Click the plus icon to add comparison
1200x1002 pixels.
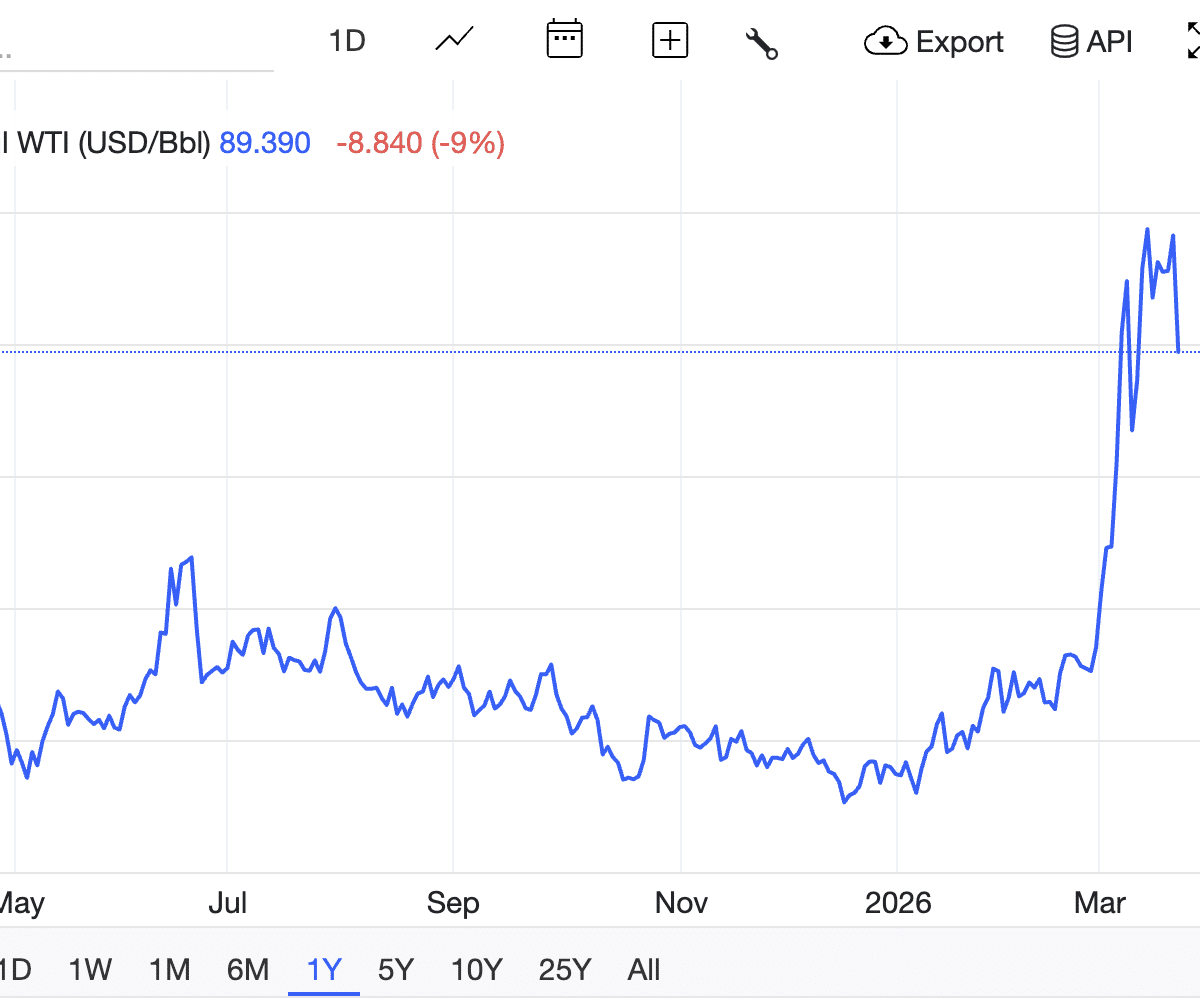pos(669,41)
